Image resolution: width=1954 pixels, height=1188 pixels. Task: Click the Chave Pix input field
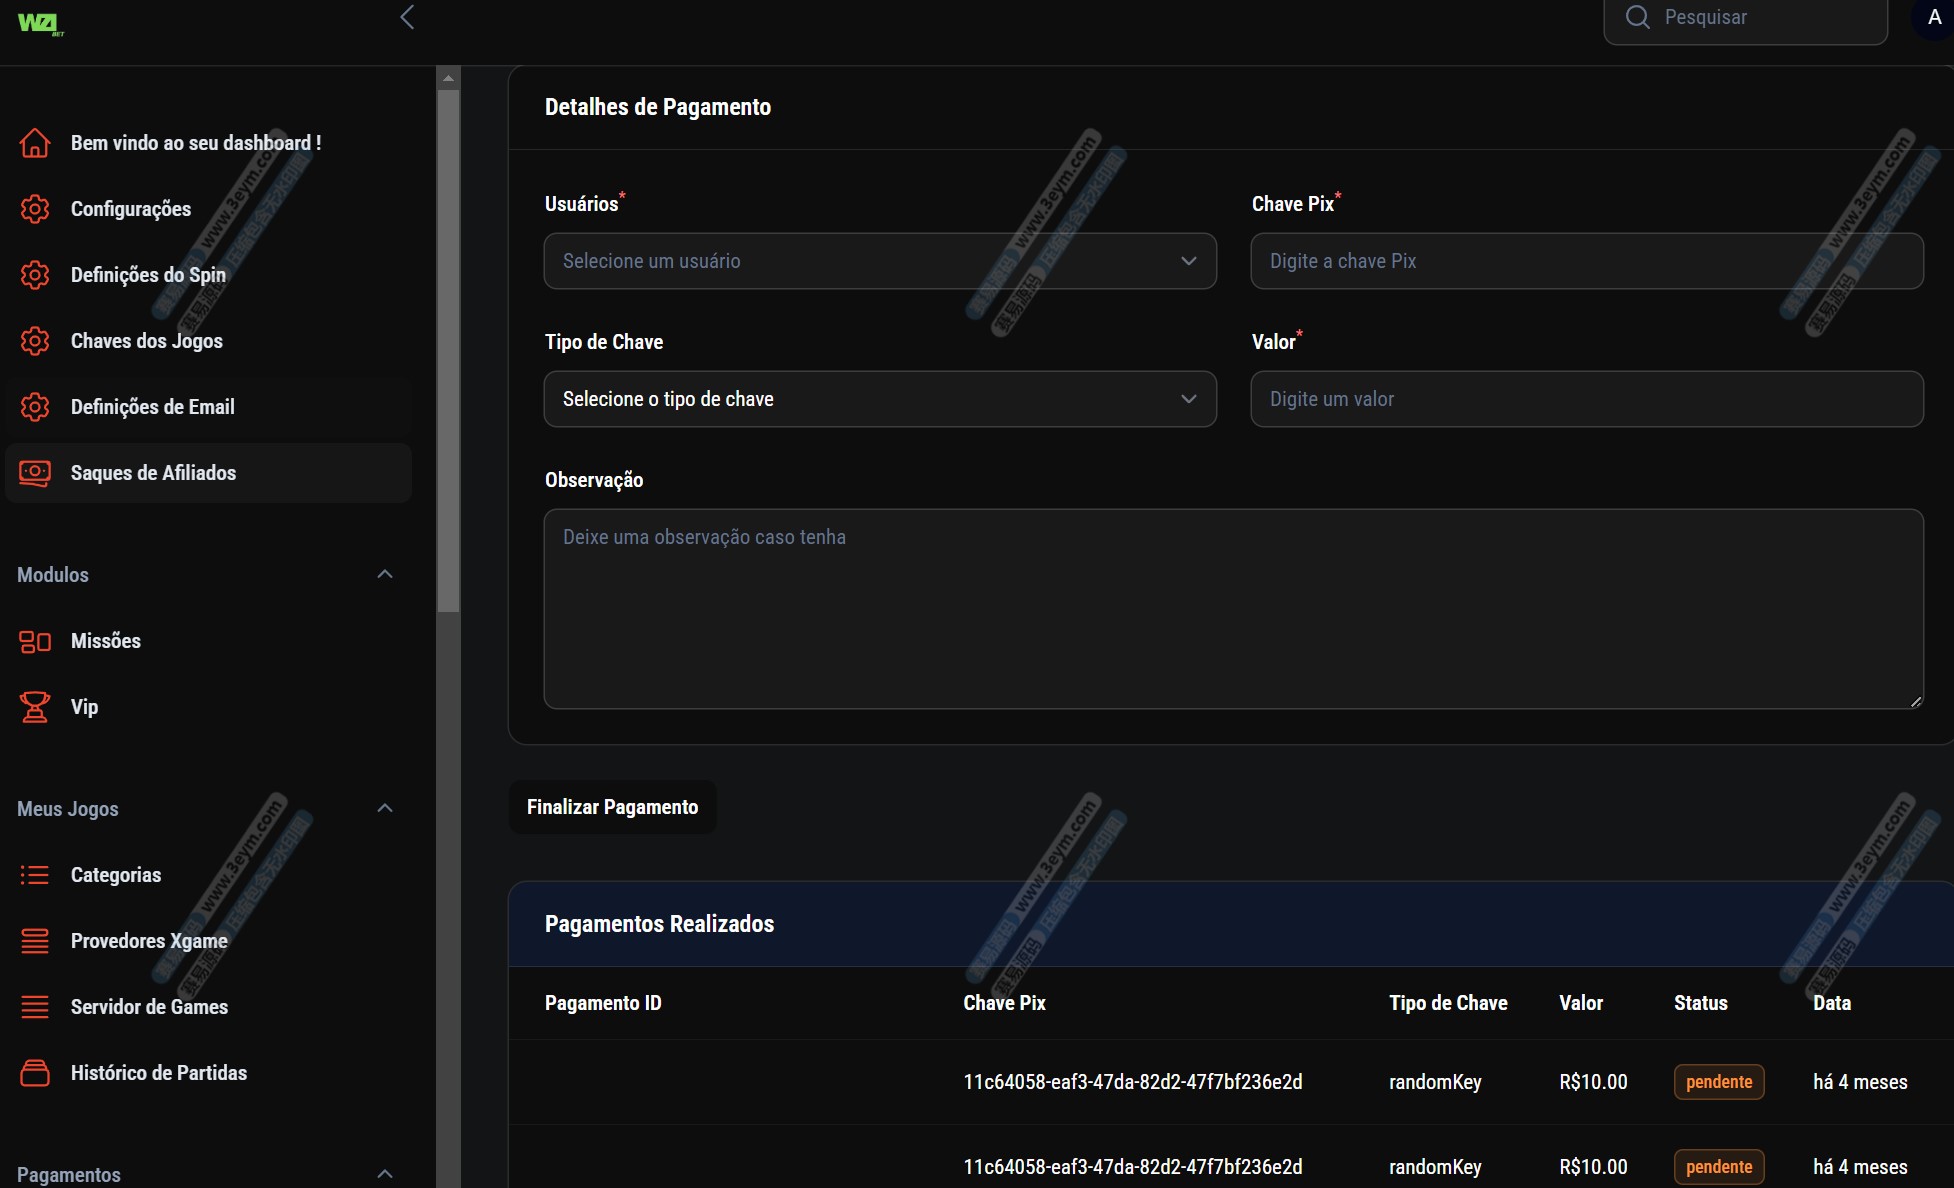coord(1586,261)
